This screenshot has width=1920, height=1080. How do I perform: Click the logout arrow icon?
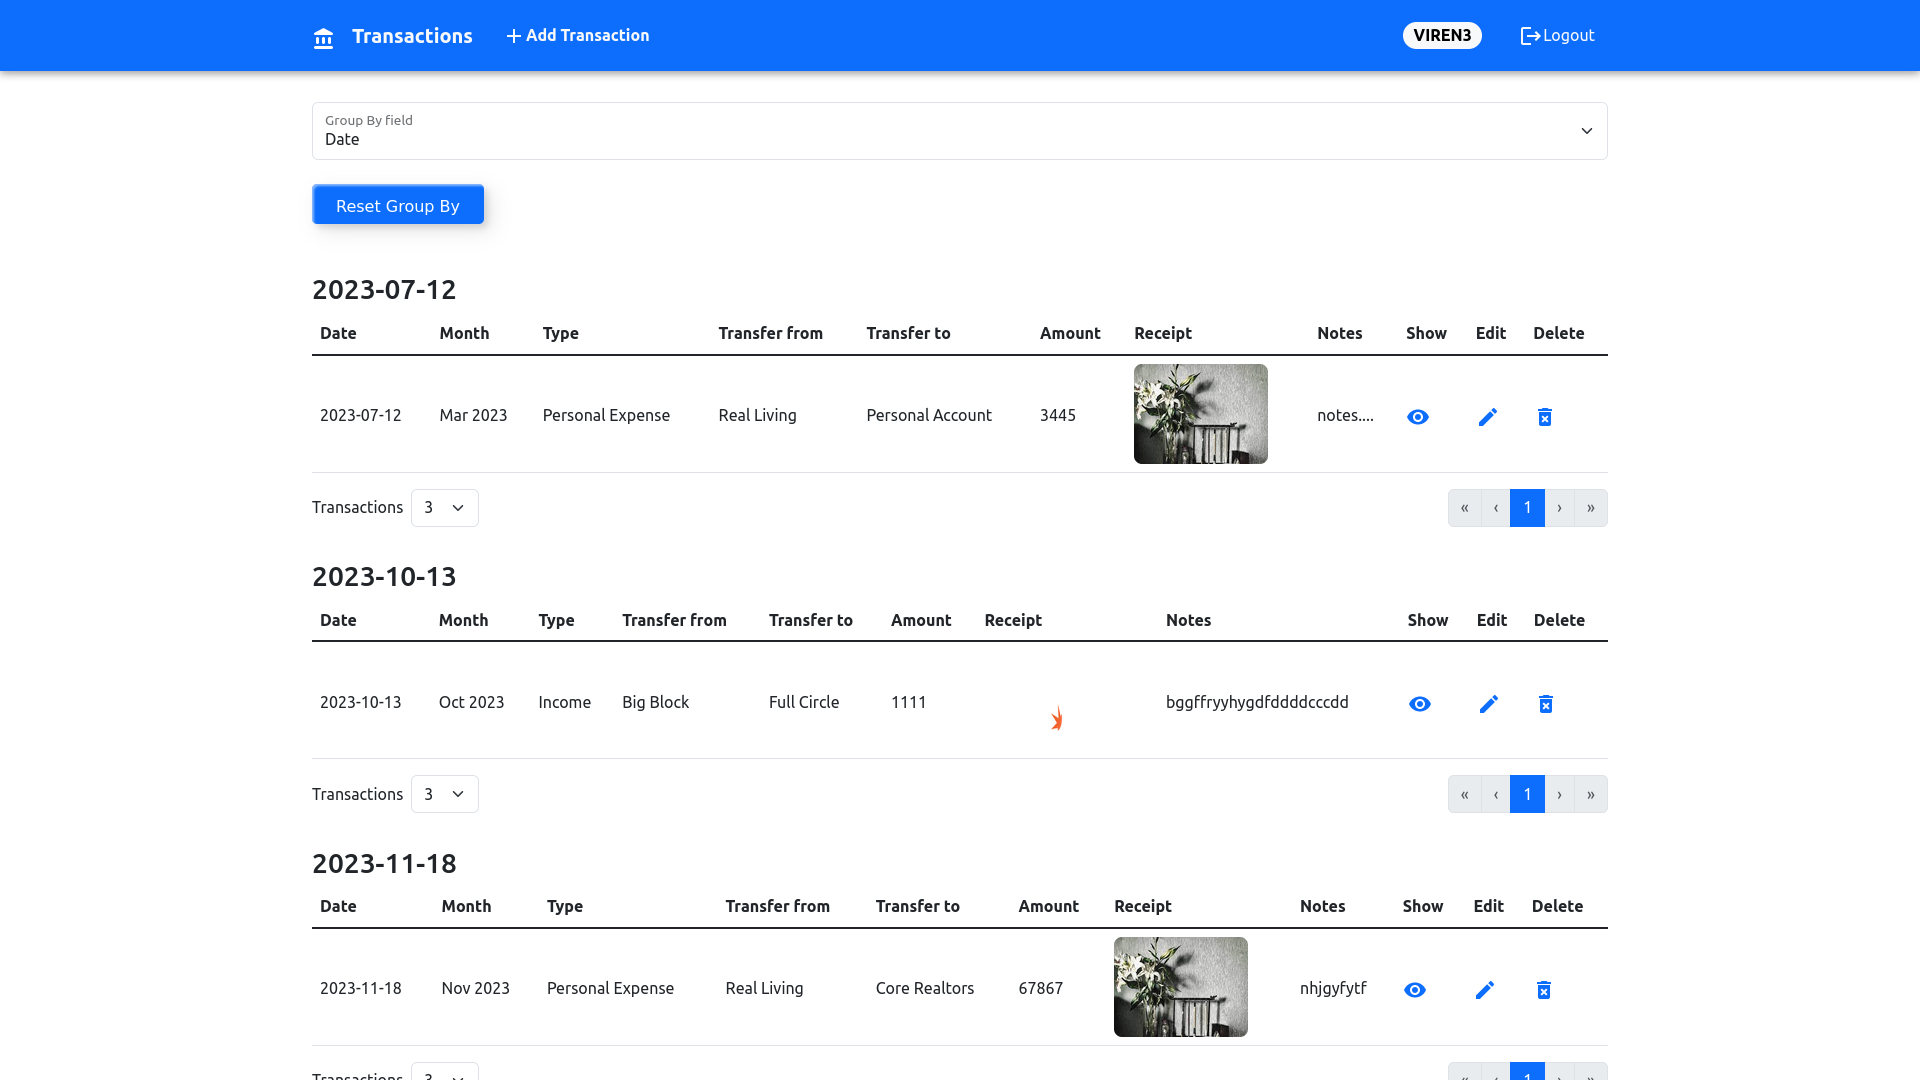point(1529,35)
